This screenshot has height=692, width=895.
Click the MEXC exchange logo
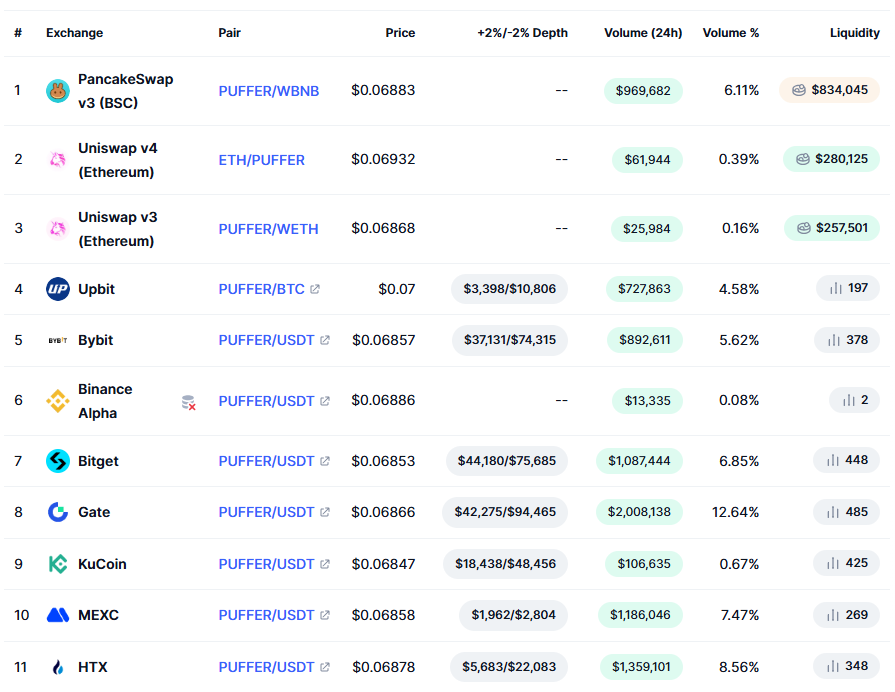point(58,615)
